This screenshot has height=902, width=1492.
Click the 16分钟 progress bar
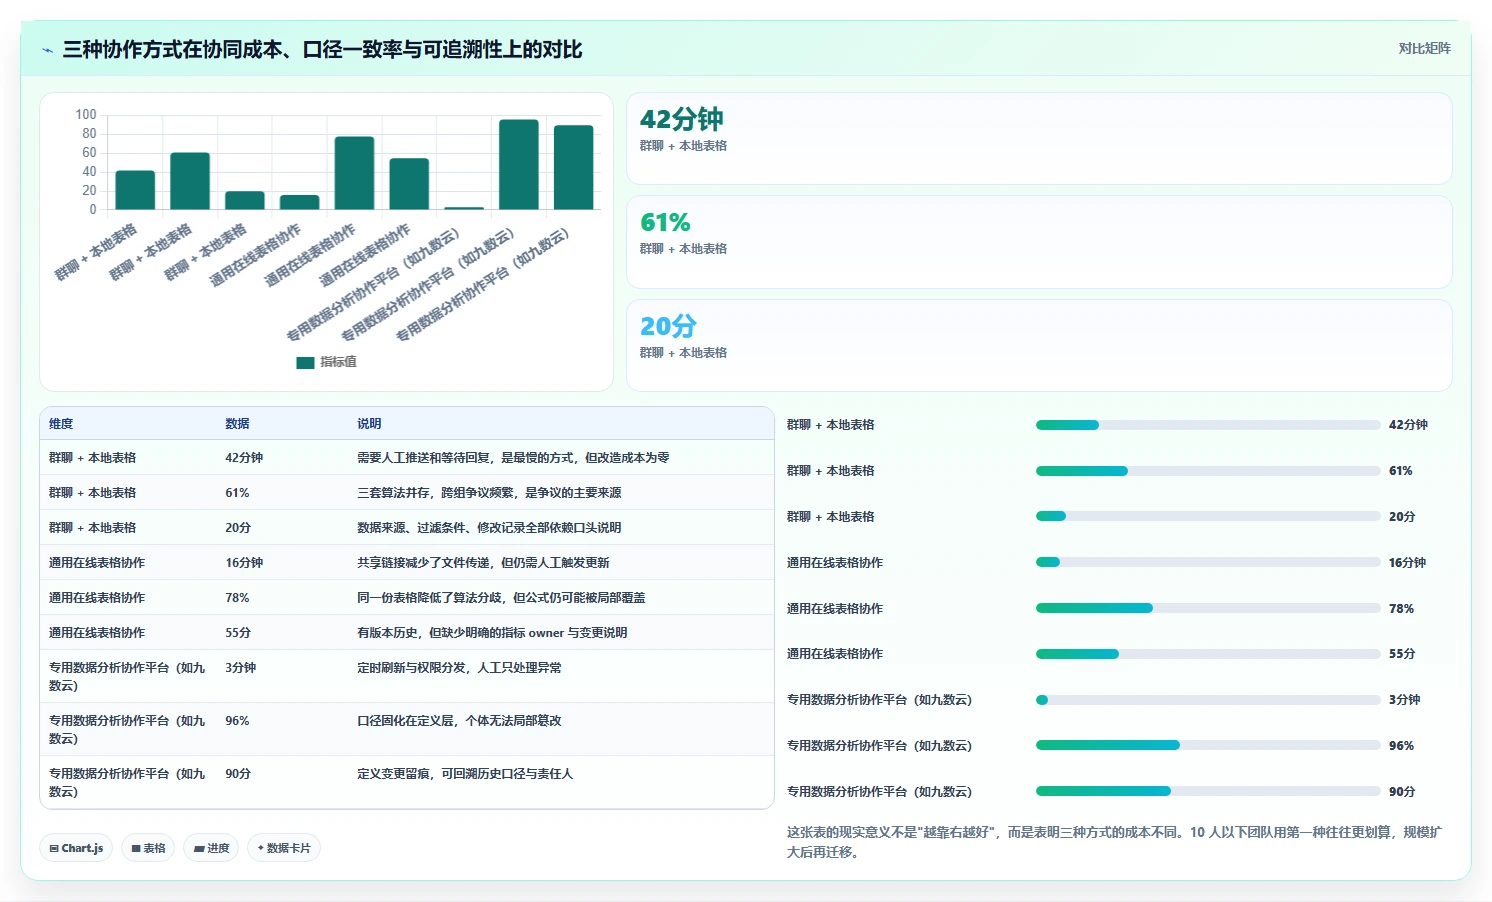[x=1208, y=562]
